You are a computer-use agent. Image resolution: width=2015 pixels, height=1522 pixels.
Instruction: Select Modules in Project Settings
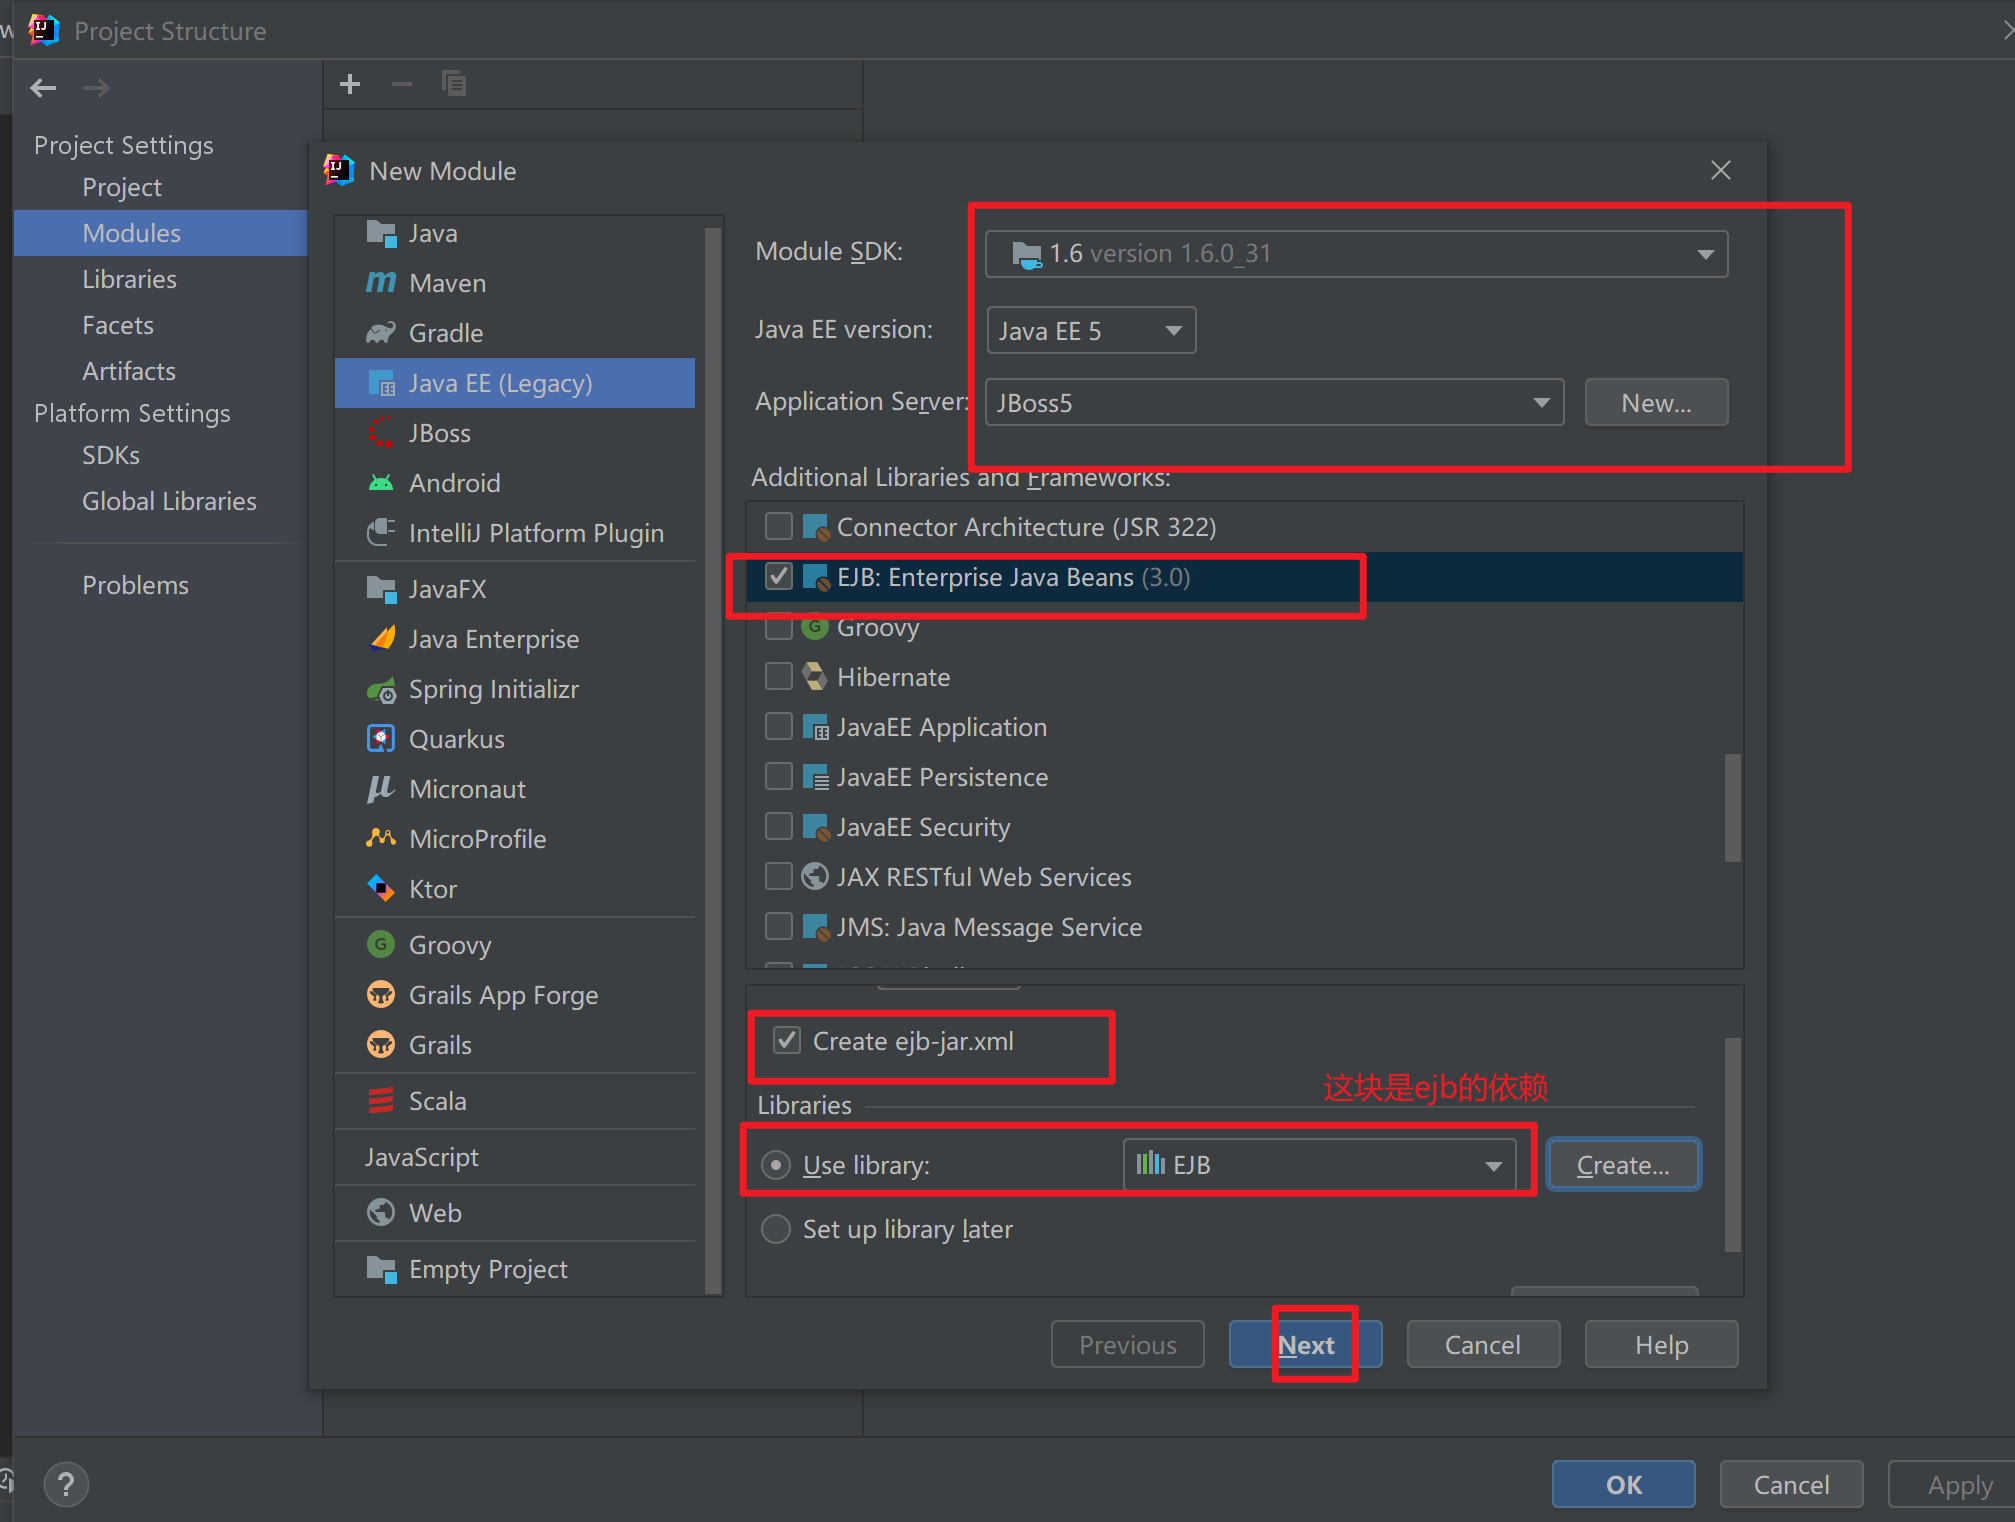click(160, 233)
